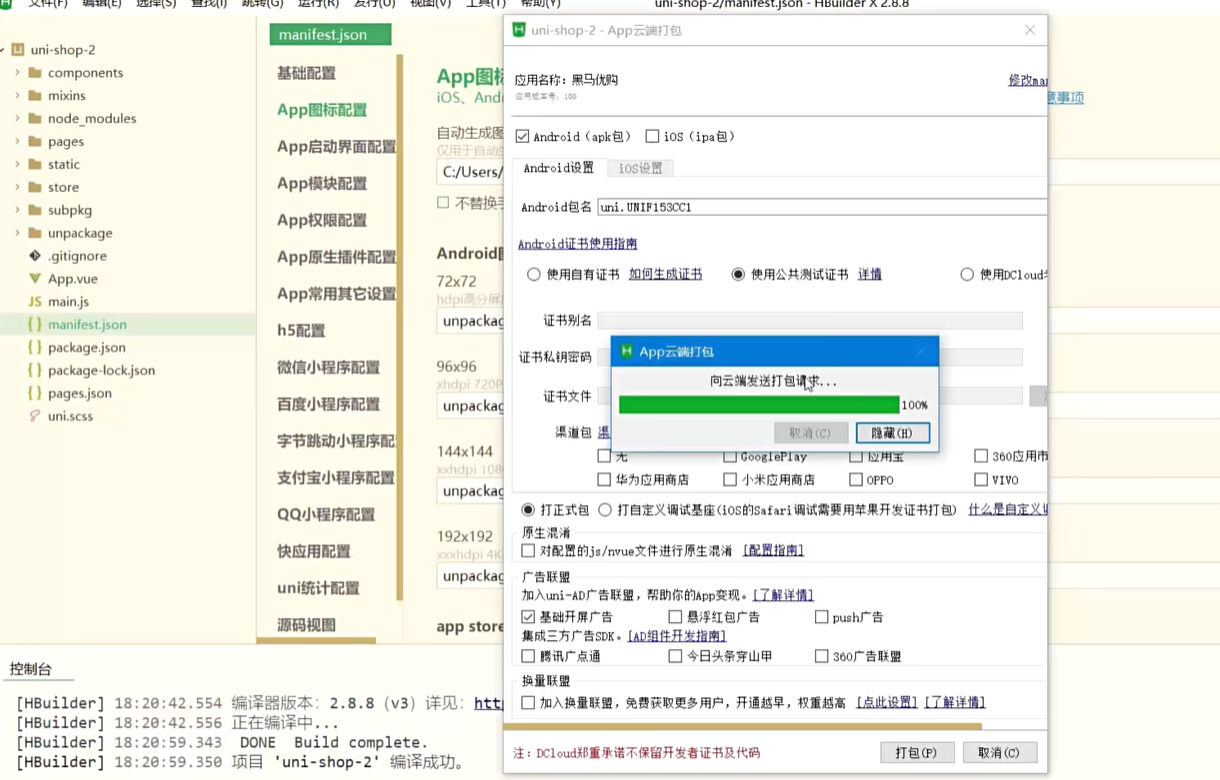
Task: Click the pages.json braces icon
Action: 35,394
